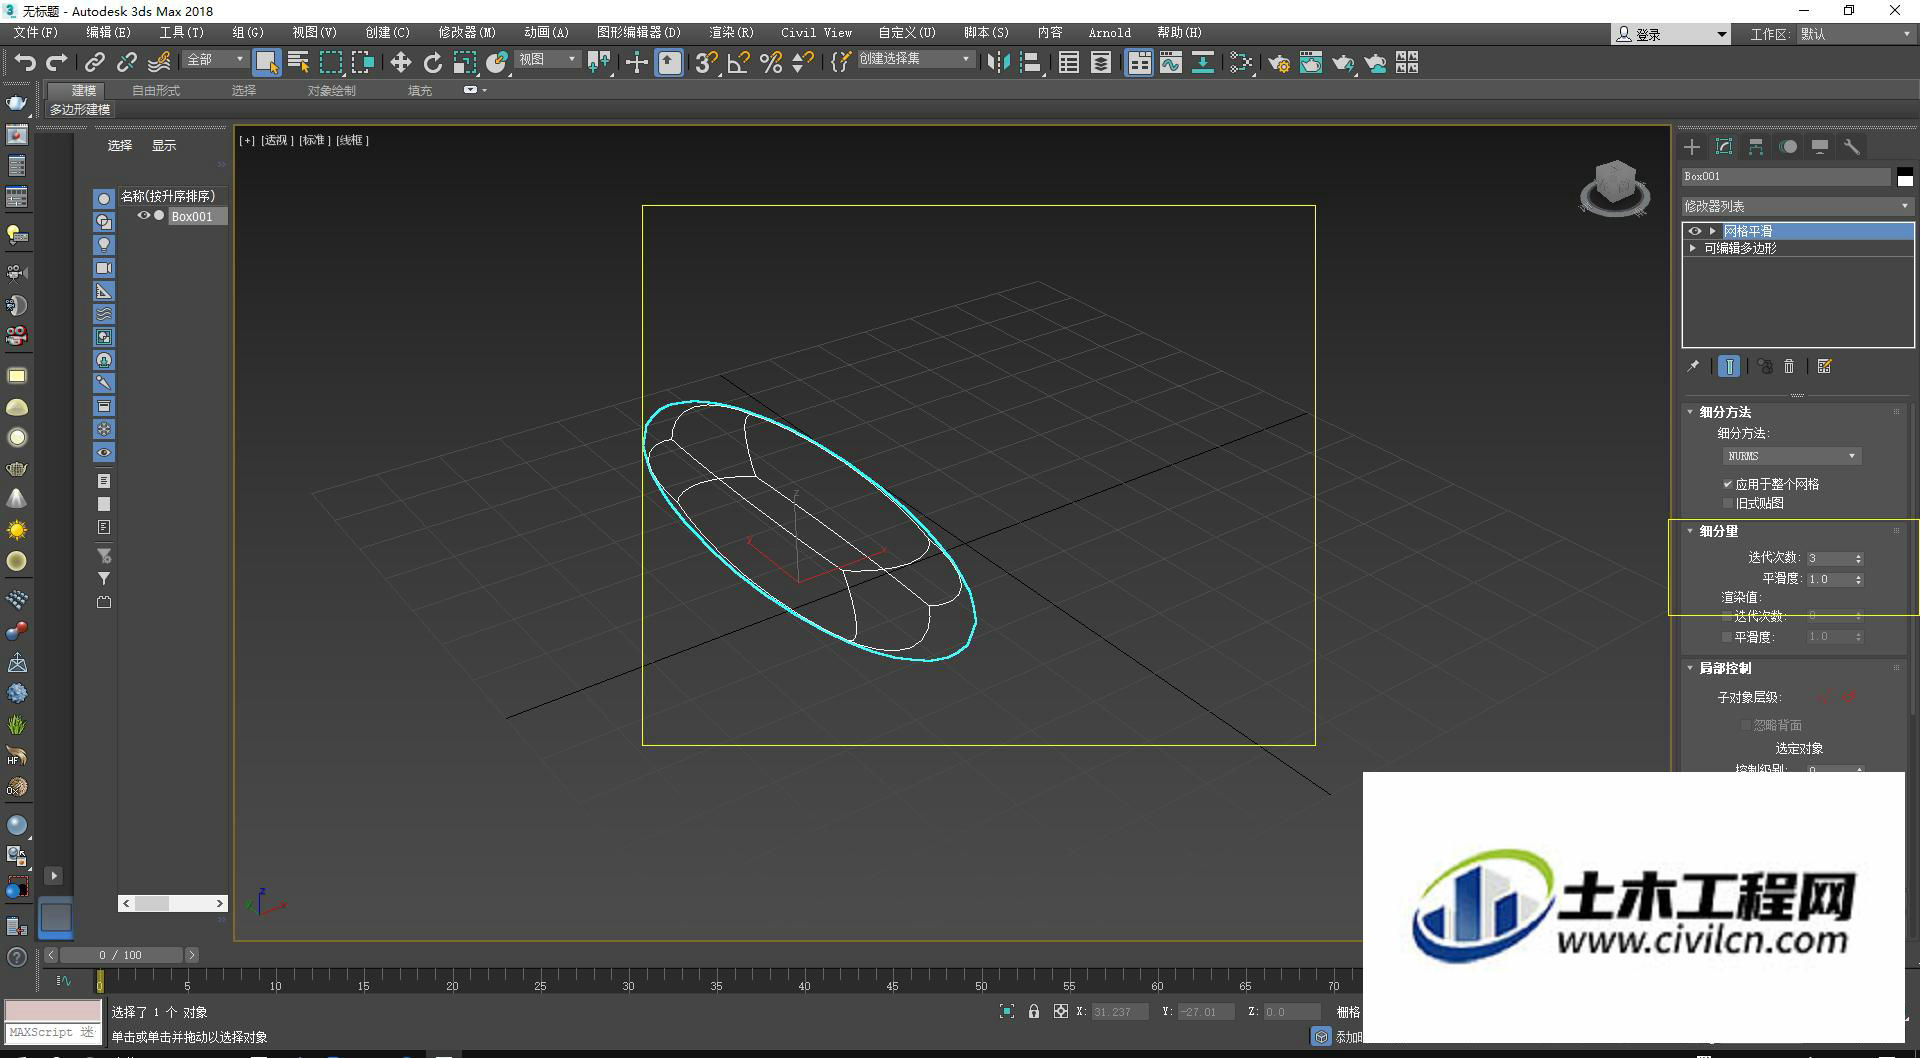The height and width of the screenshot is (1058, 1920).
Task: Click the [线框] viewport label
Action: click(353, 141)
